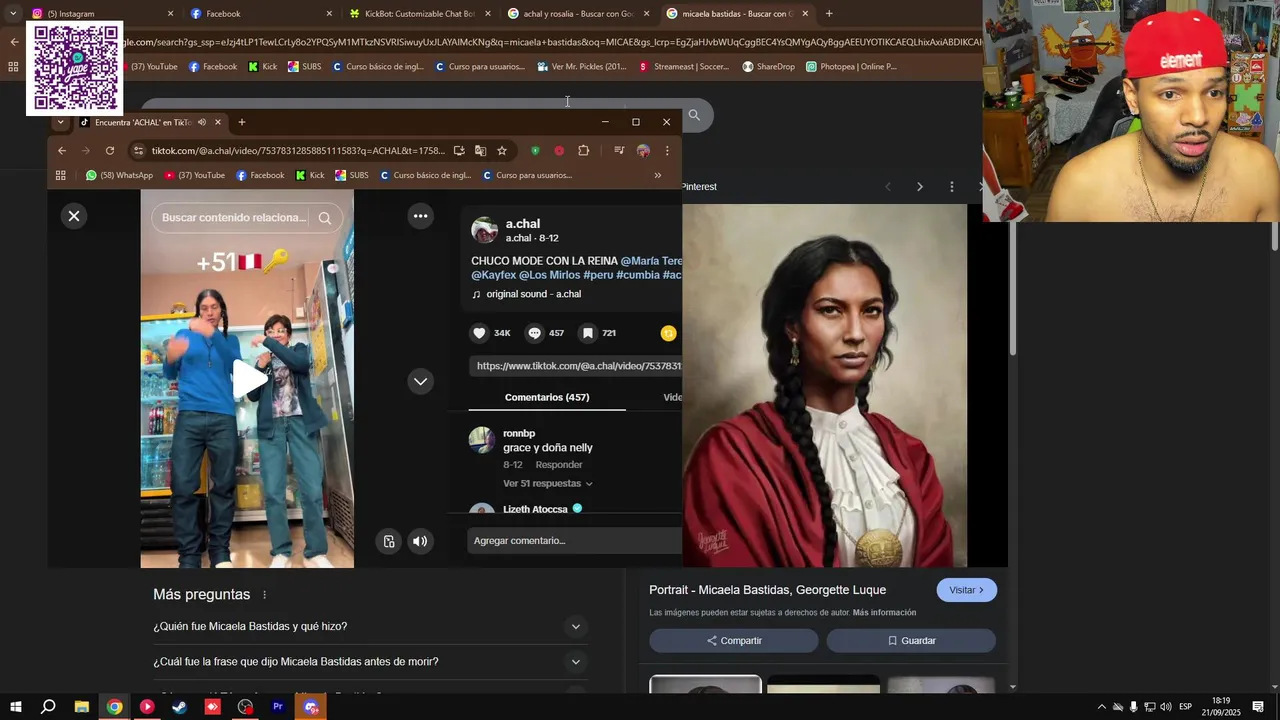Click the Google search magnifier button
This screenshot has height=720, width=1280.
click(x=694, y=115)
